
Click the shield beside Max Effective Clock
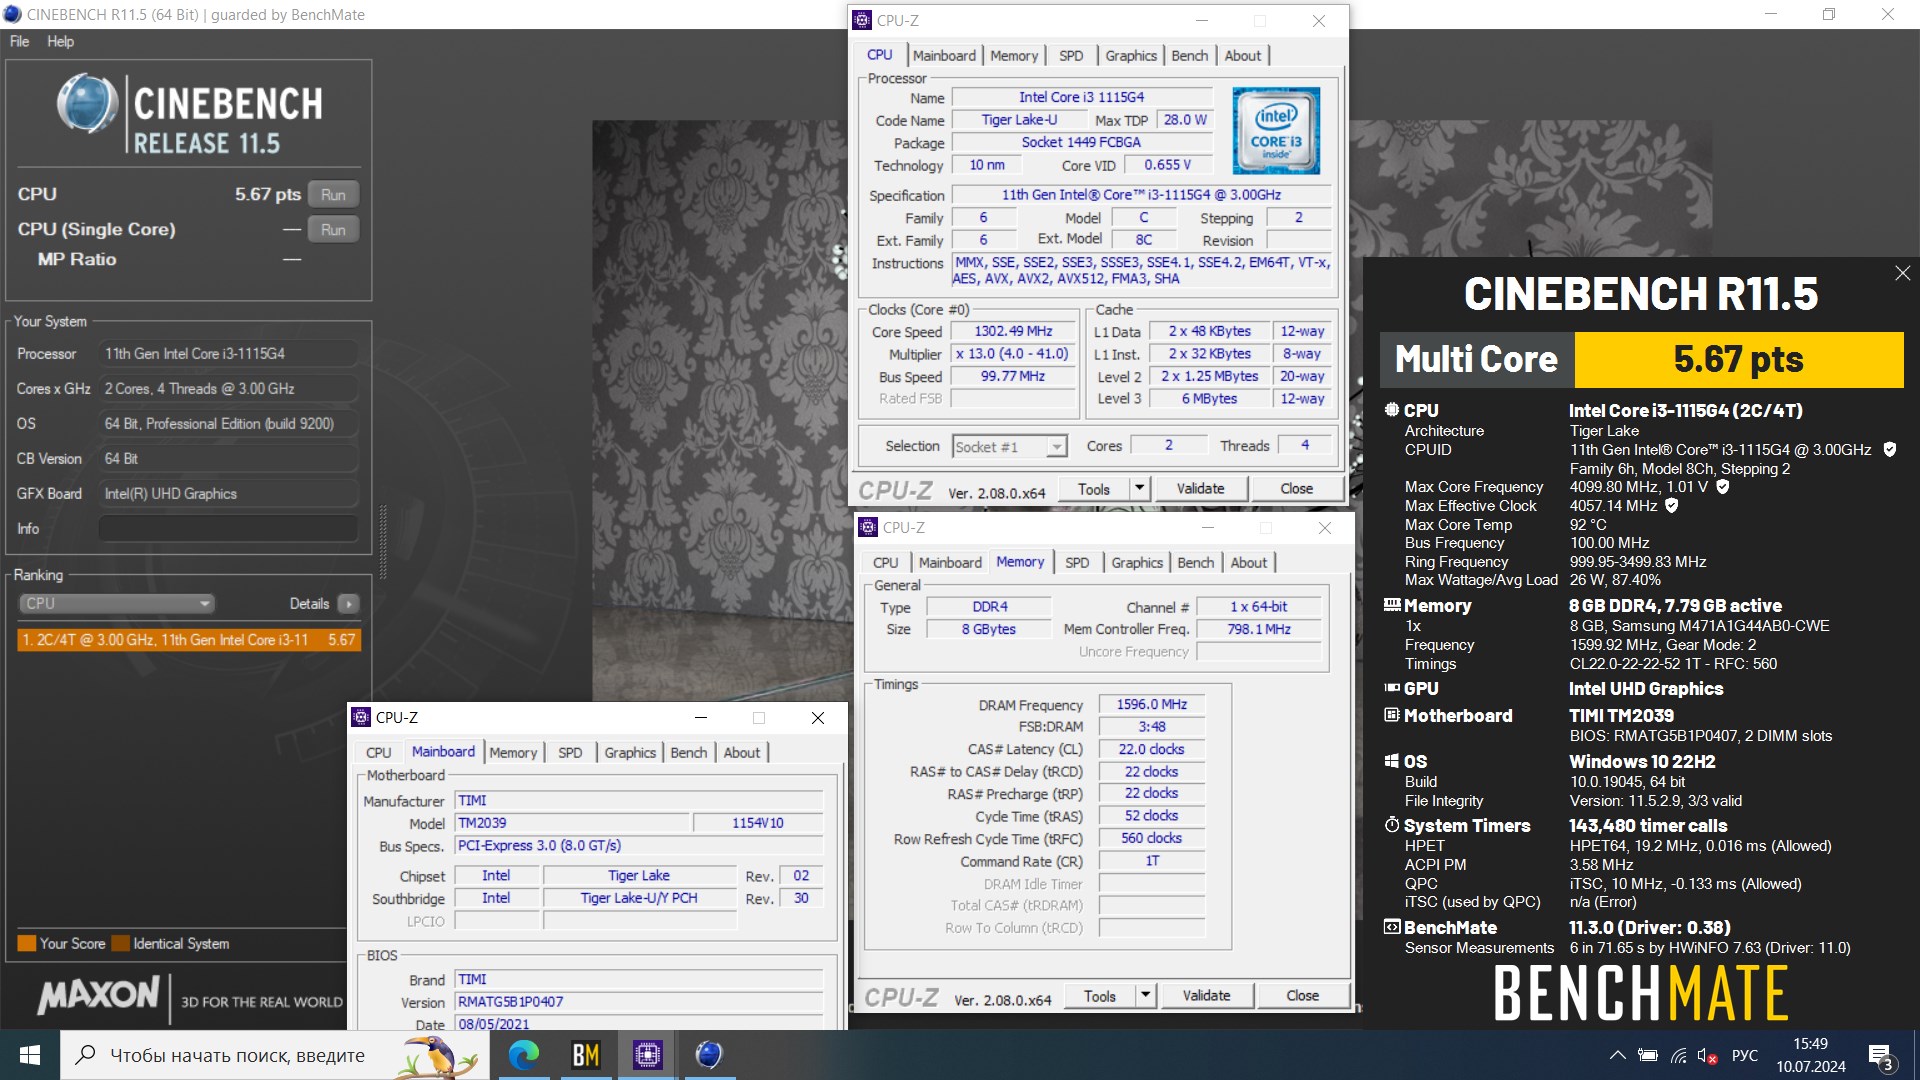(x=1671, y=506)
